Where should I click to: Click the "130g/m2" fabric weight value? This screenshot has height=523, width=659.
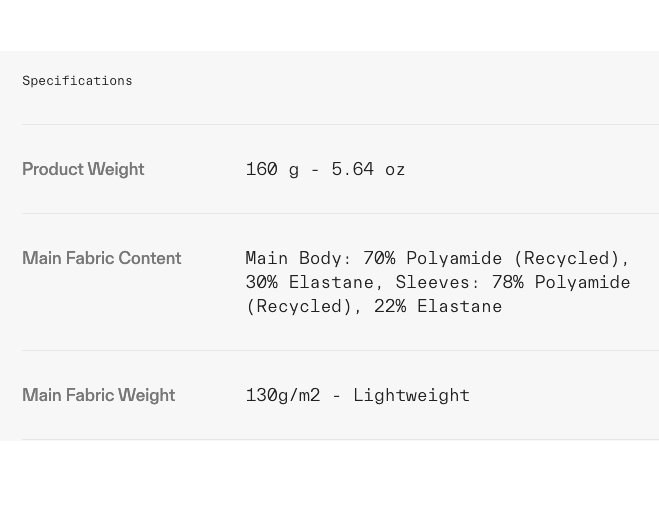283,395
